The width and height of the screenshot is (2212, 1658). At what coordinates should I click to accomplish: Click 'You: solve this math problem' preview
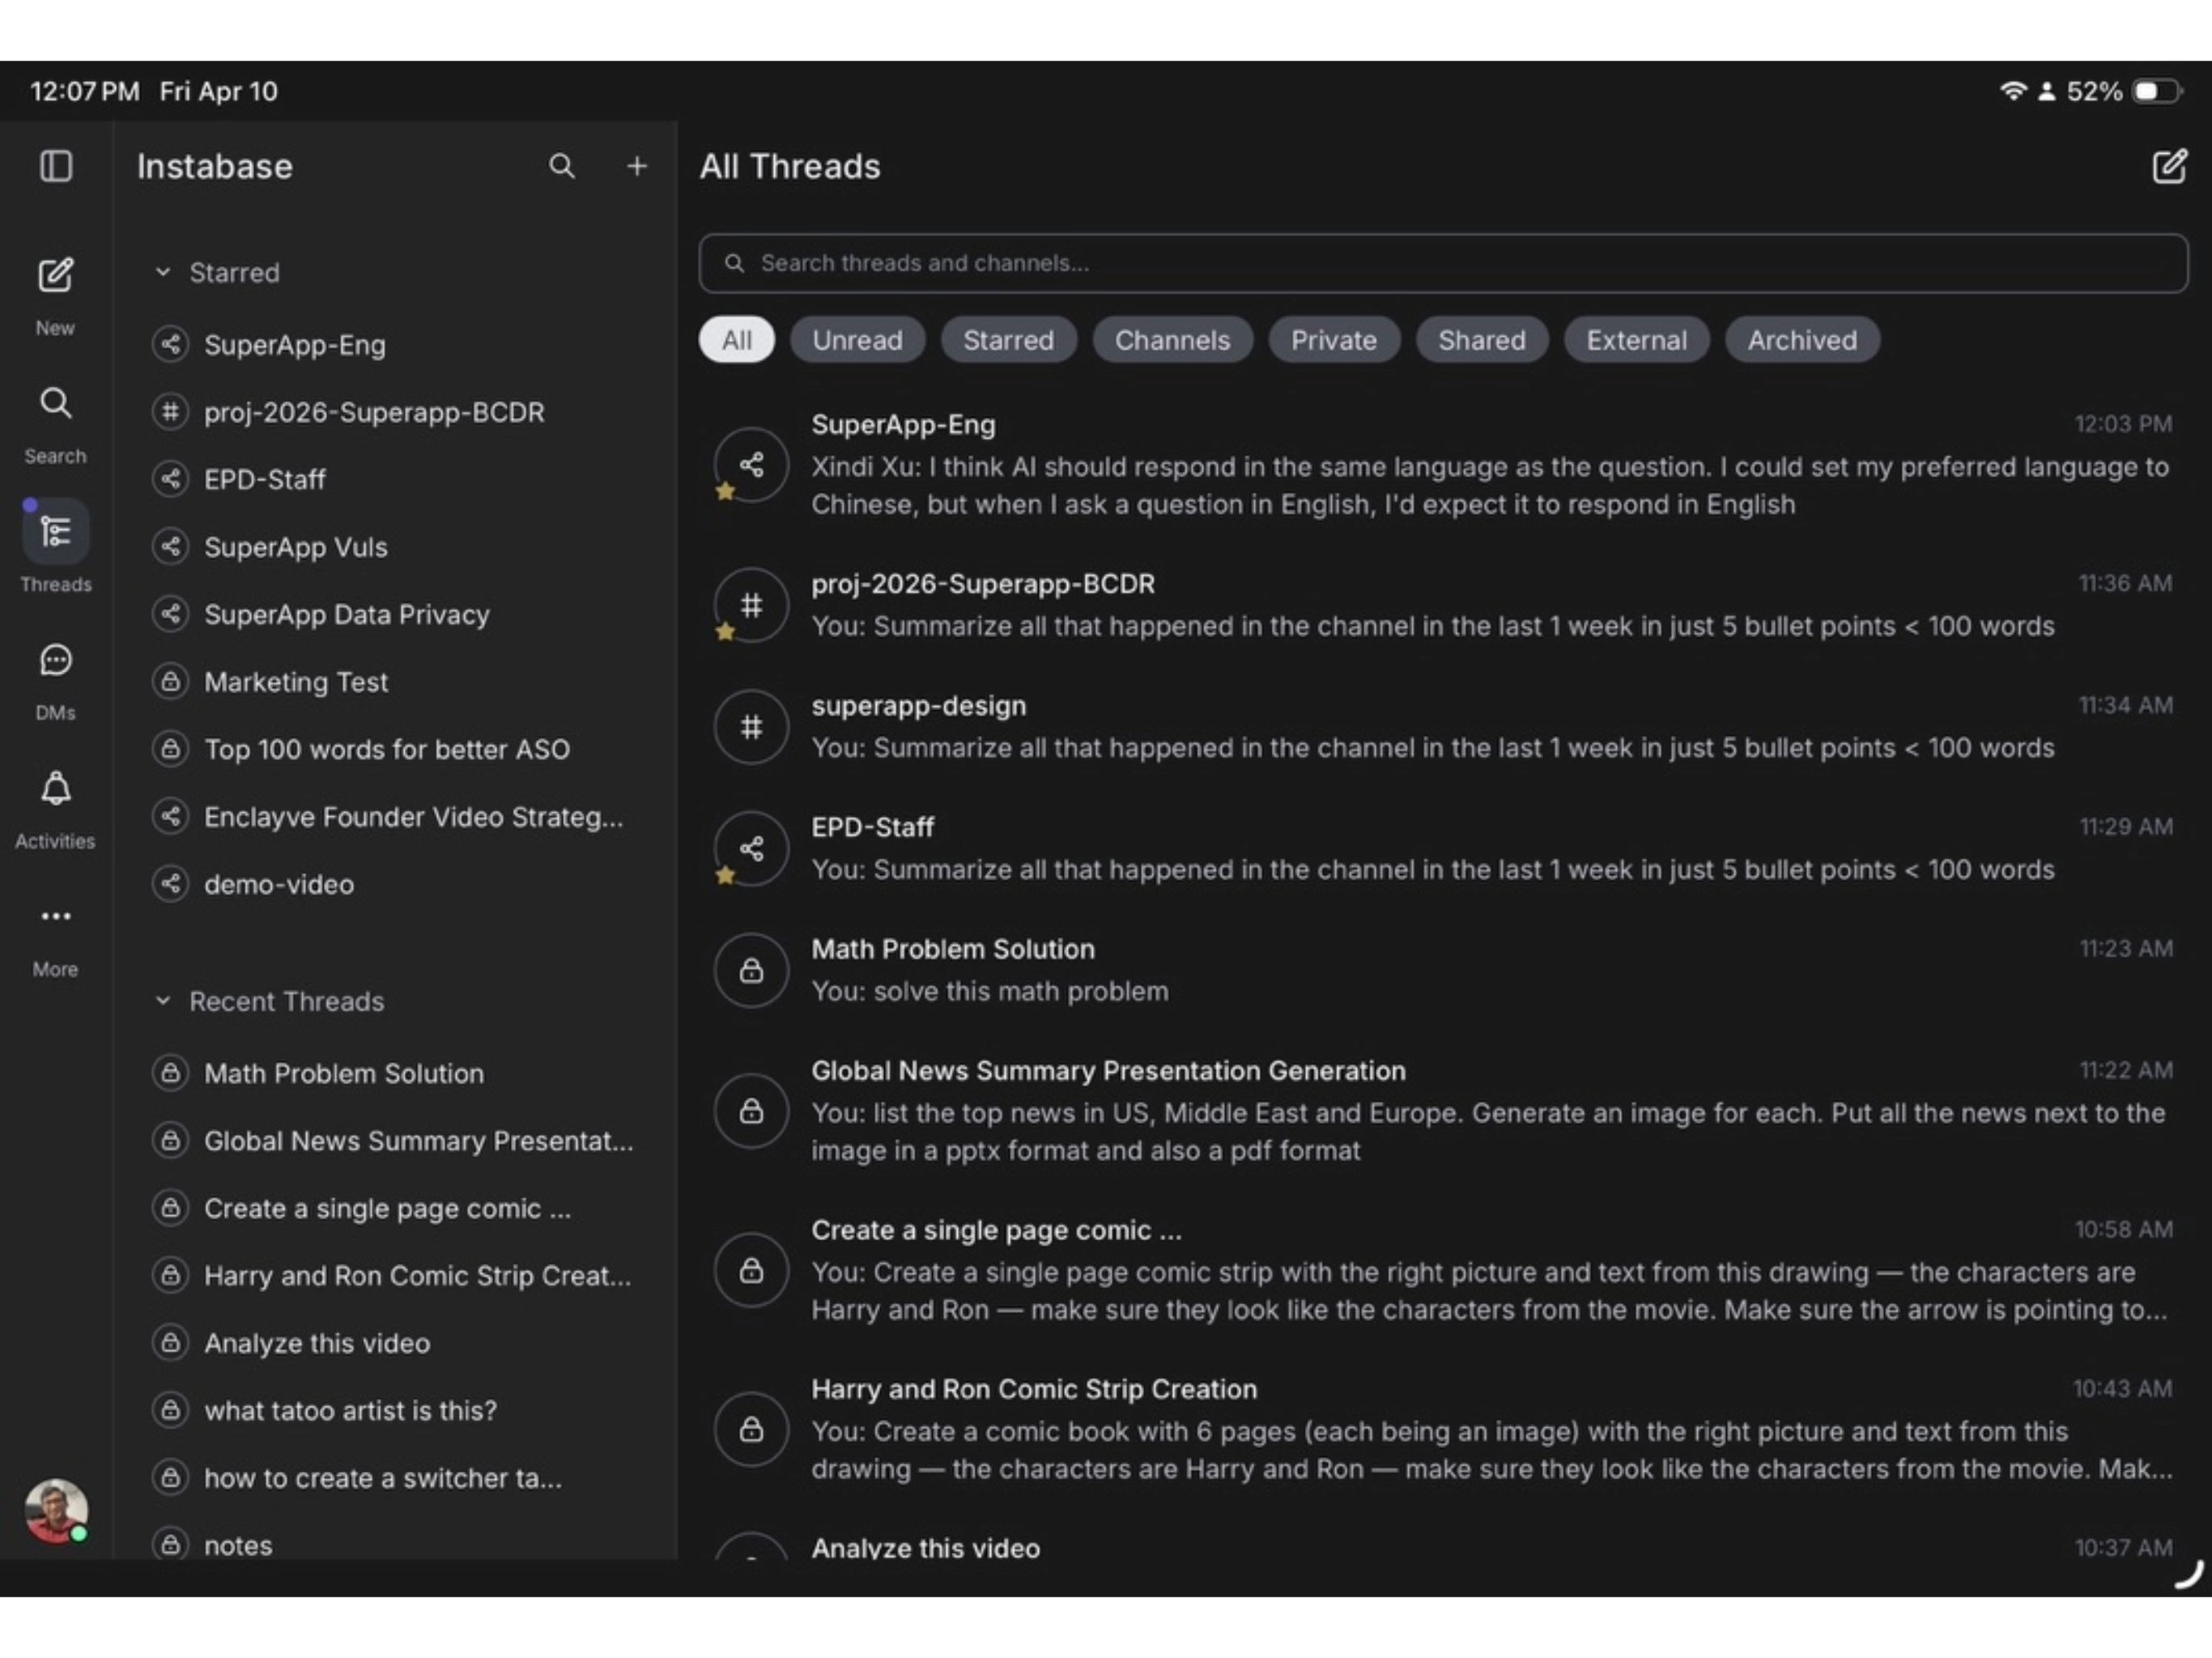pos(989,991)
